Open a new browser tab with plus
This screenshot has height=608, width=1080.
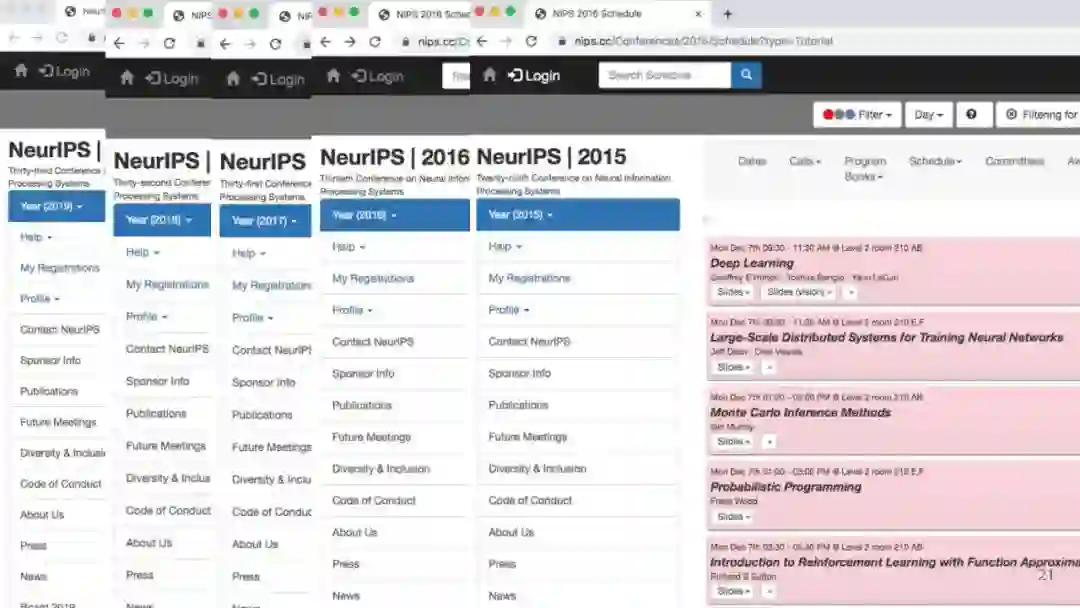click(x=727, y=13)
